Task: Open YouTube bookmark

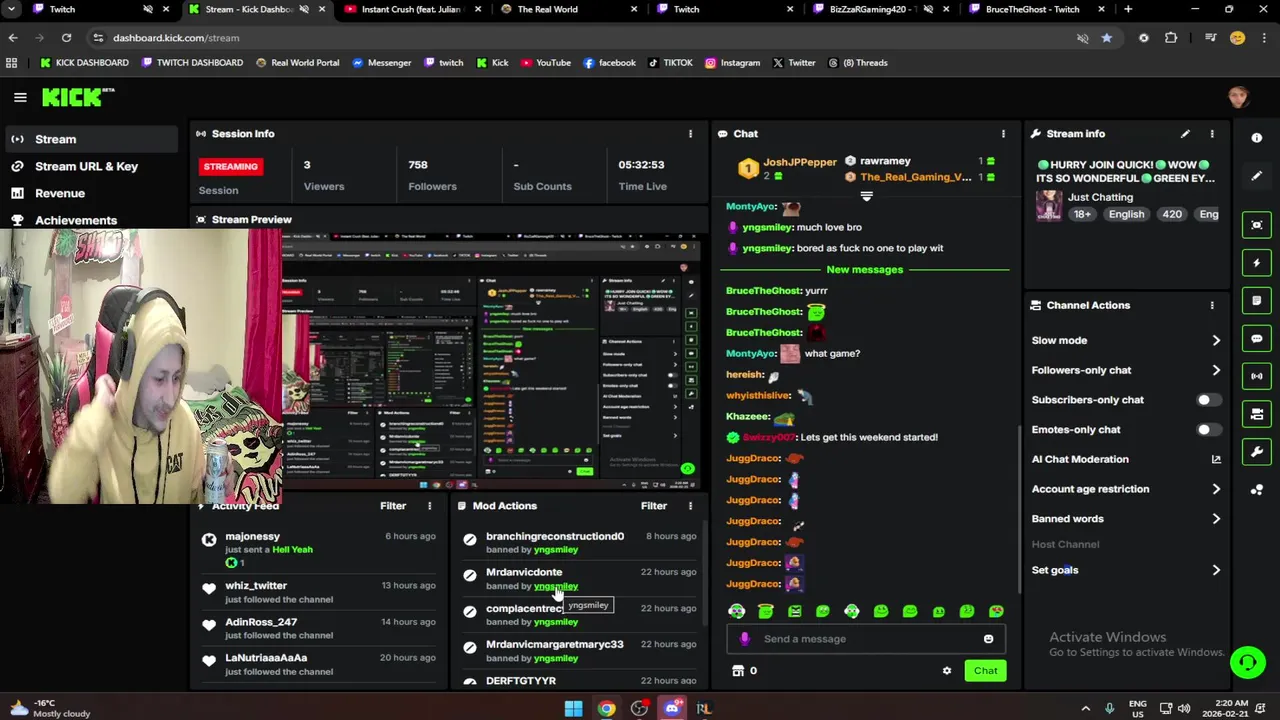Action: (x=545, y=63)
